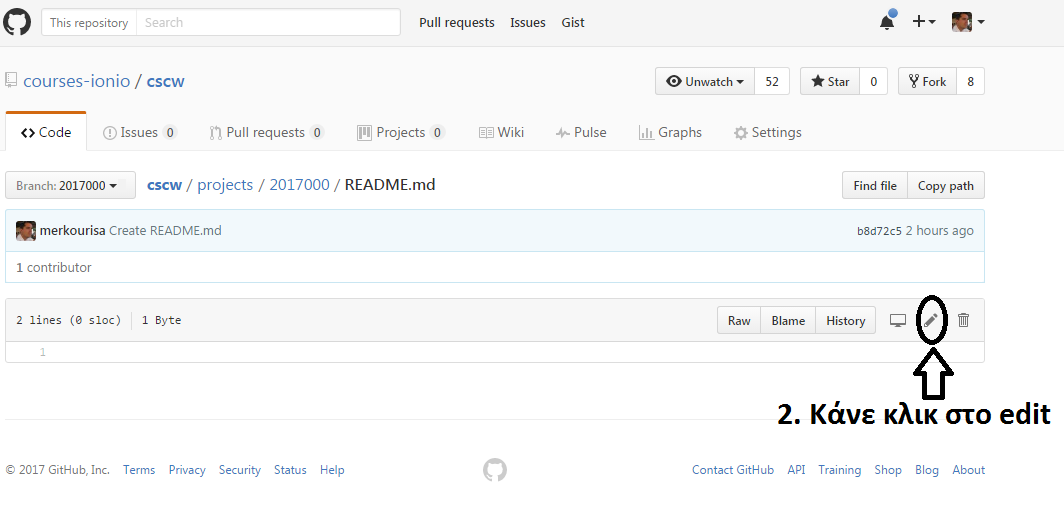Image resolution: width=1064 pixels, height=512 pixels.
Task: Click projects in the breadcrumb path
Action: (x=225, y=184)
